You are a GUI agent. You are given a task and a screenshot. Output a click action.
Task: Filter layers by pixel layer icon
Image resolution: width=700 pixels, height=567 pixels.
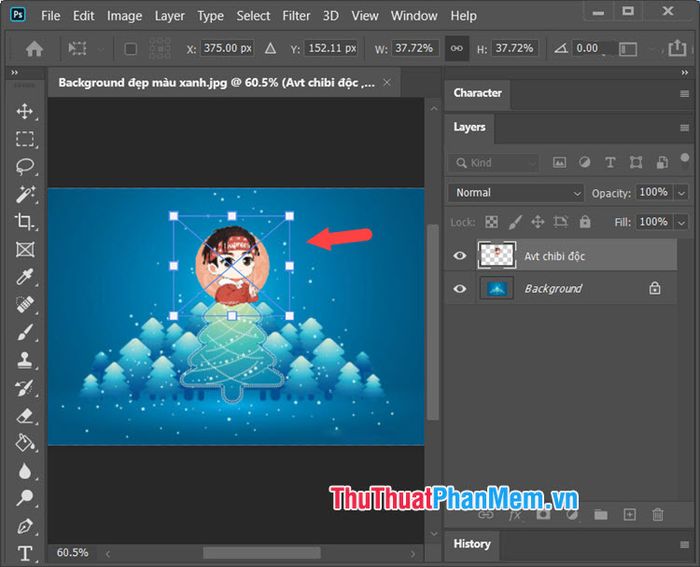[x=559, y=163]
